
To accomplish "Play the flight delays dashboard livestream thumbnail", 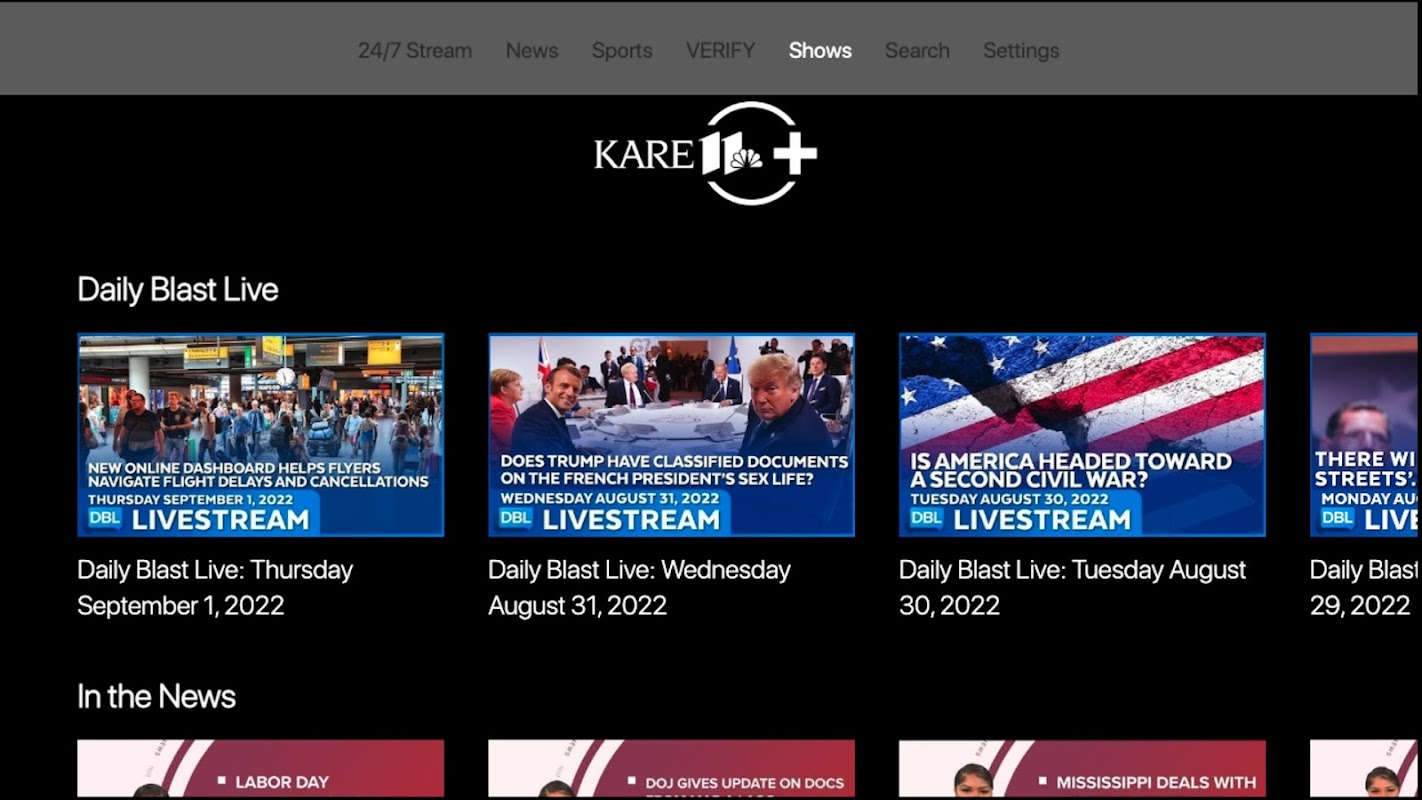I will click(x=261, y=435).
